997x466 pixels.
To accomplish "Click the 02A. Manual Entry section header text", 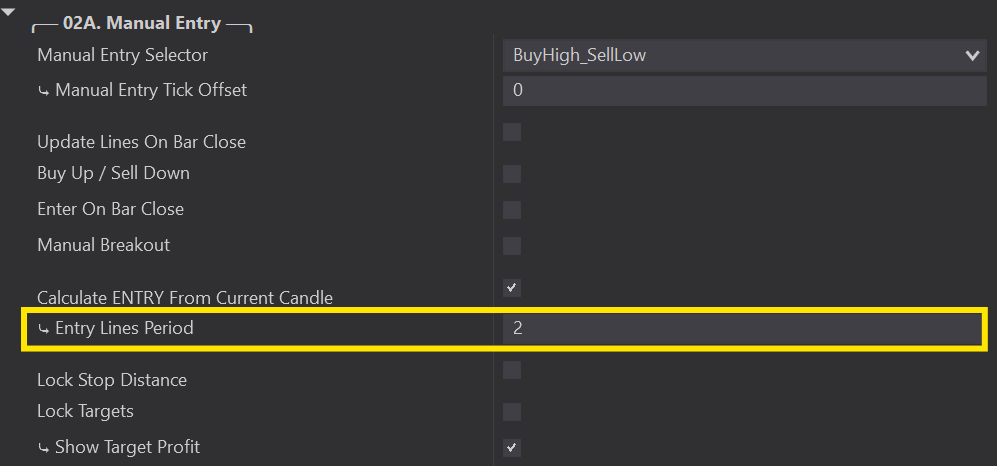I will click(x=141, y=22).
